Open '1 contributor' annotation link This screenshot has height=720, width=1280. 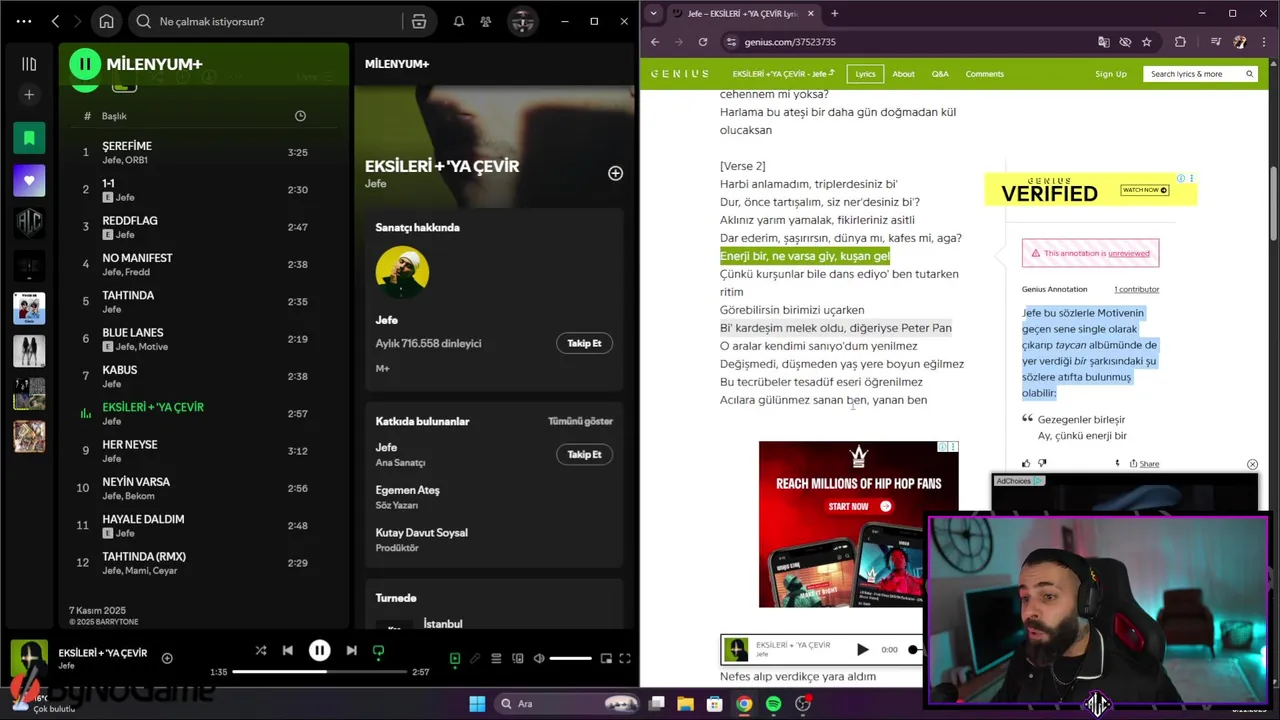[x=1137, y=289]
